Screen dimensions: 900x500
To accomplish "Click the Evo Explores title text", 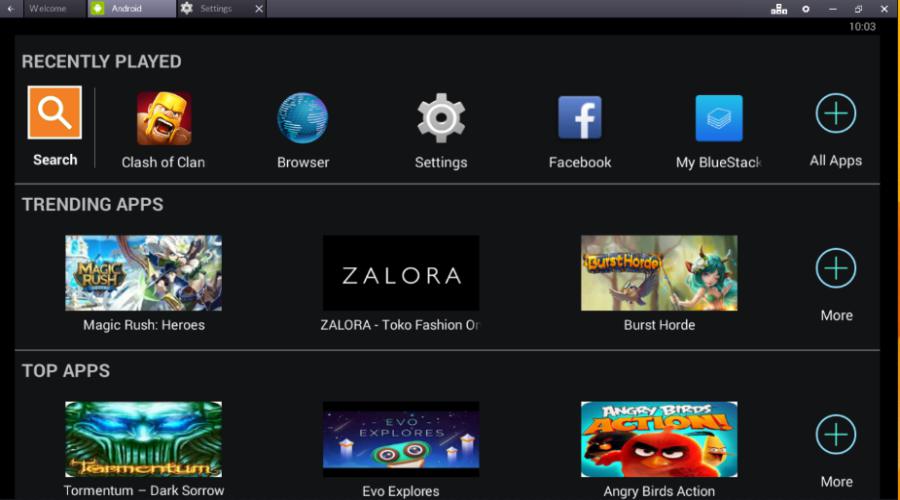I will pos(401,491).
